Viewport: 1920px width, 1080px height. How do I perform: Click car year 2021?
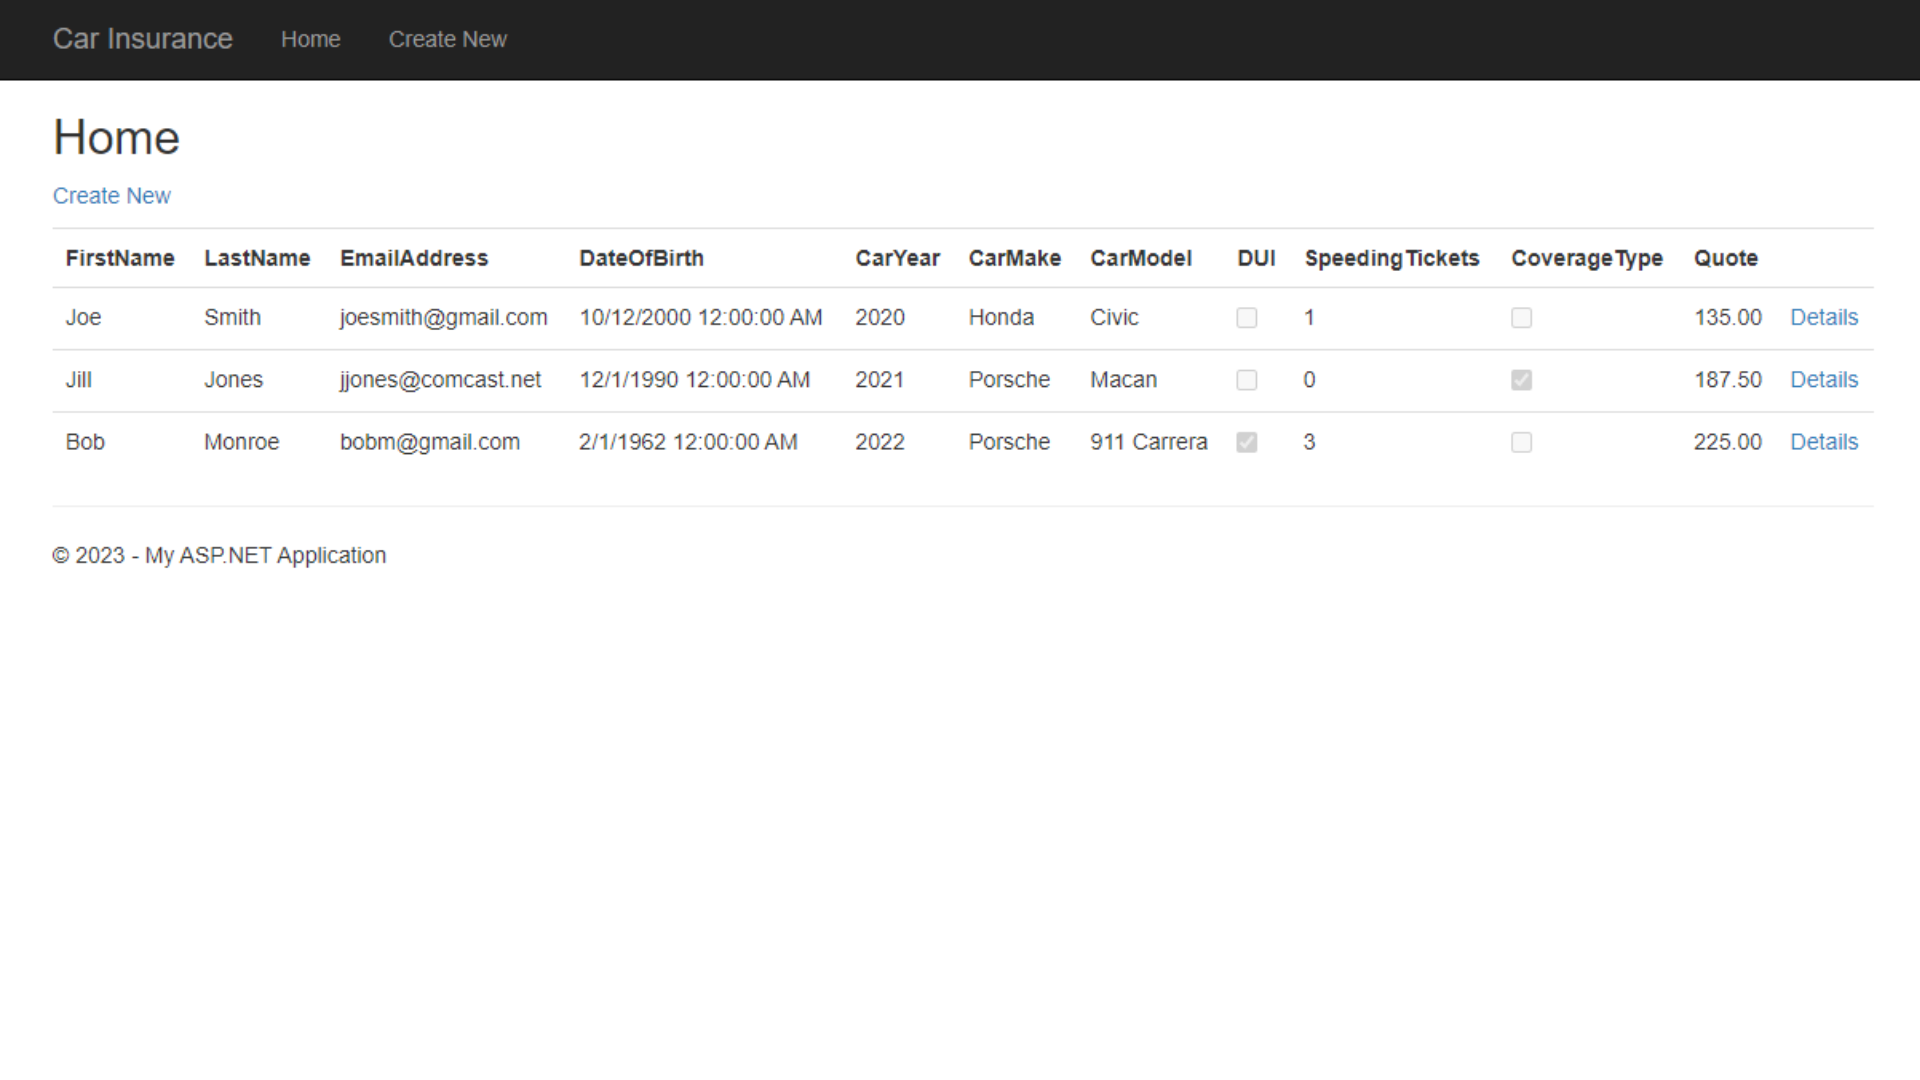click(879, 380)
